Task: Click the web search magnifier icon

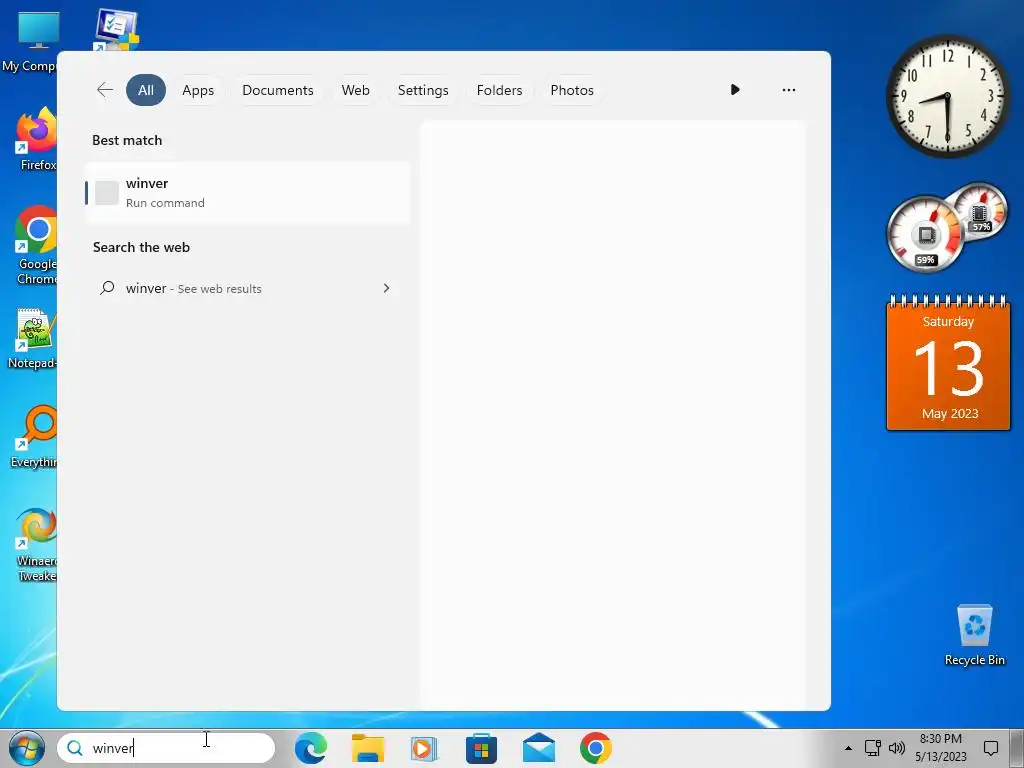Action: pos(107,287)
